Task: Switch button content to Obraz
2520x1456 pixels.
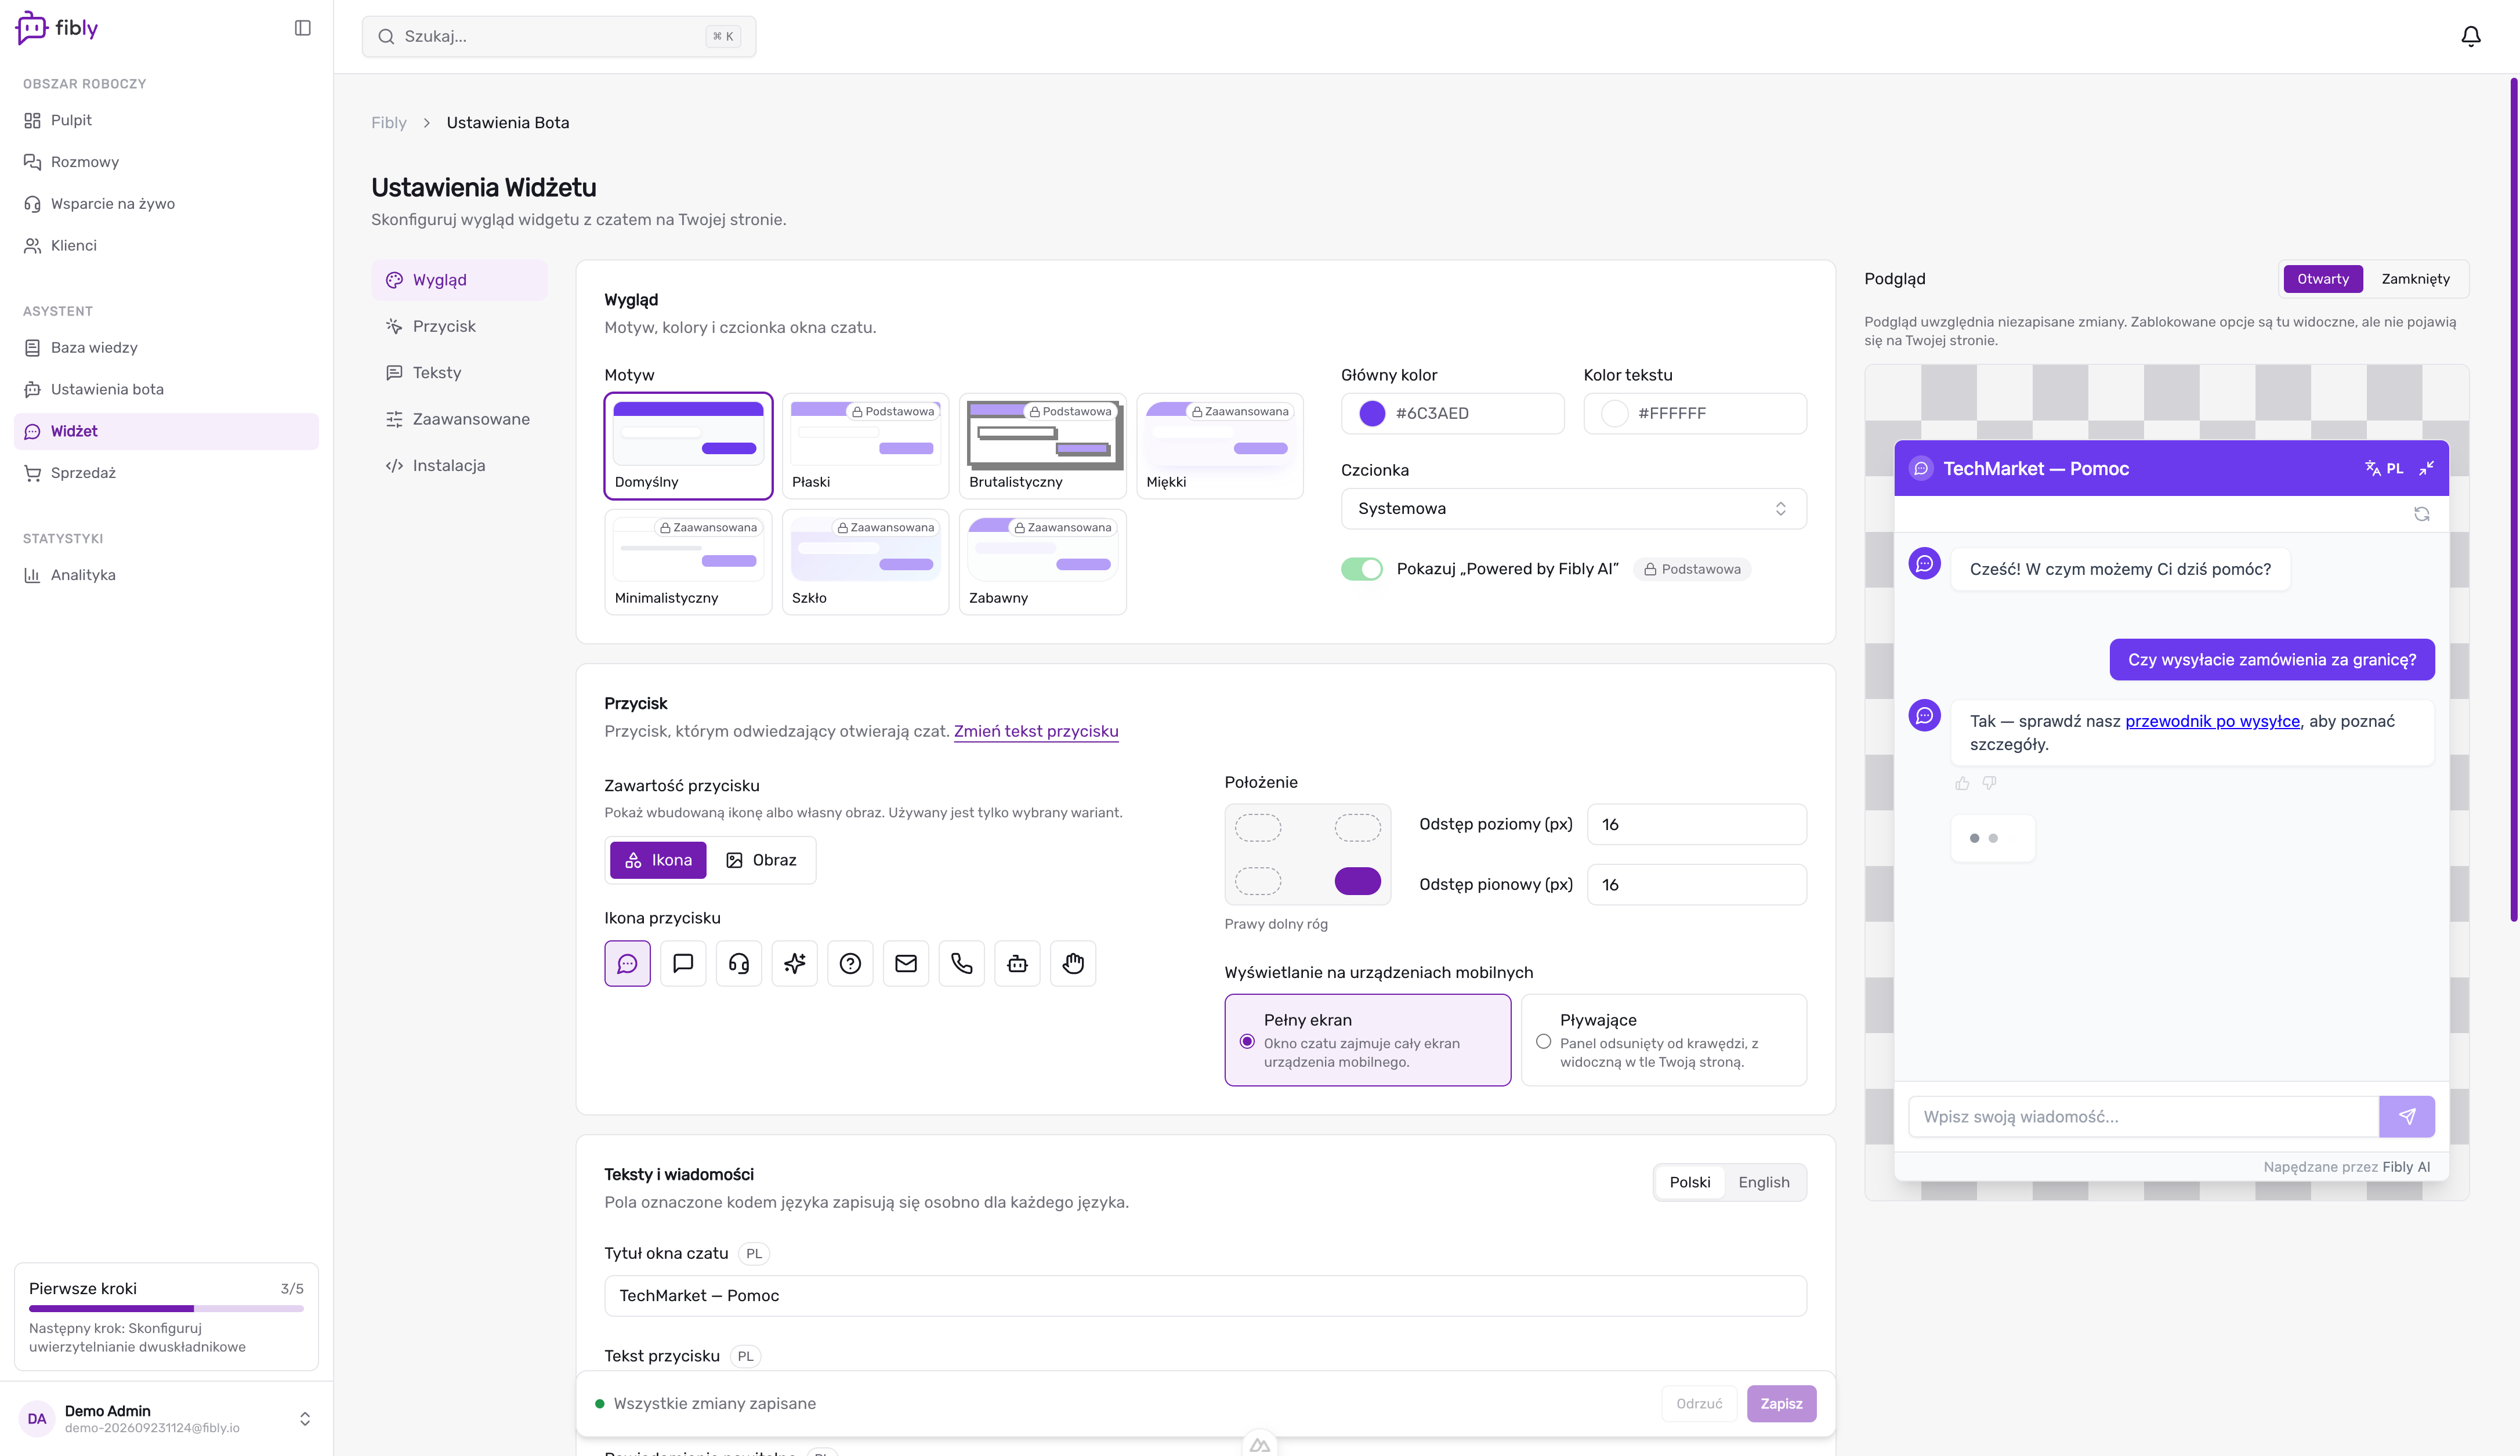Action: click(x=761, y=860)
